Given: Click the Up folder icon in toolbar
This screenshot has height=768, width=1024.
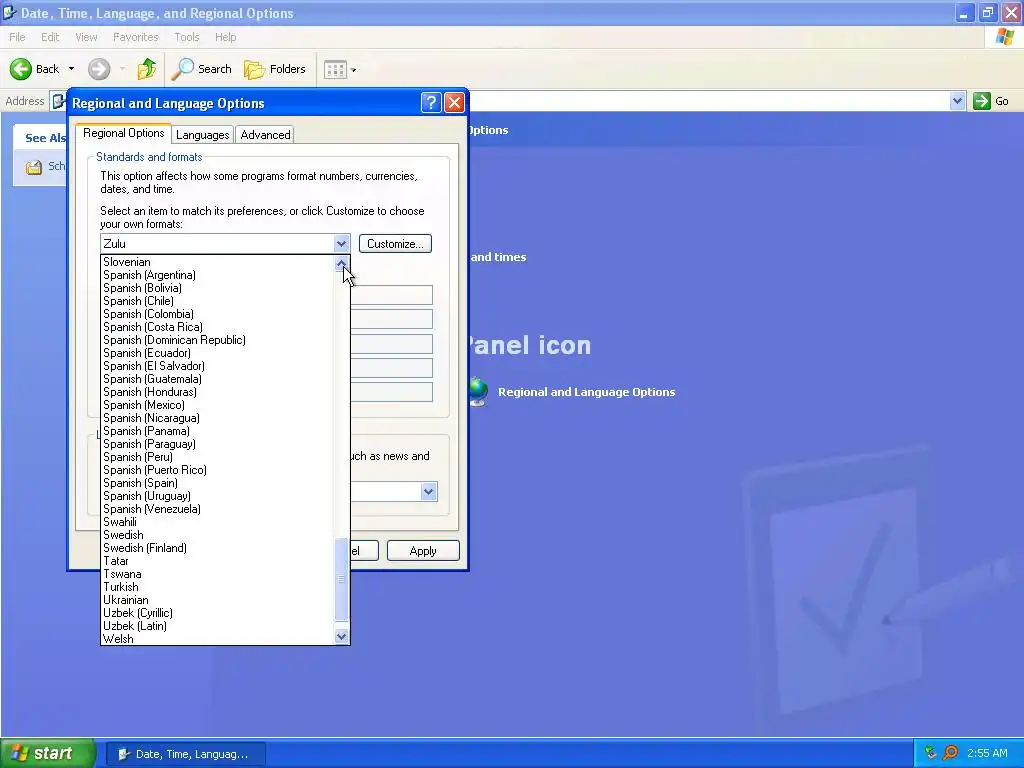Looking at the screenshot, I should click(x=147, y=69).
